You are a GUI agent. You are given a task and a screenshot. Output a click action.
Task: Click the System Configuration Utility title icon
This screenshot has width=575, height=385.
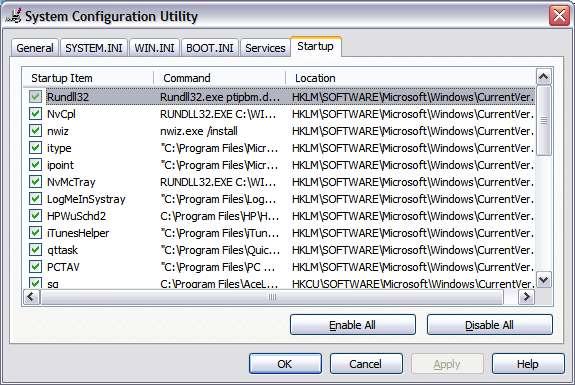pos(14,16)
